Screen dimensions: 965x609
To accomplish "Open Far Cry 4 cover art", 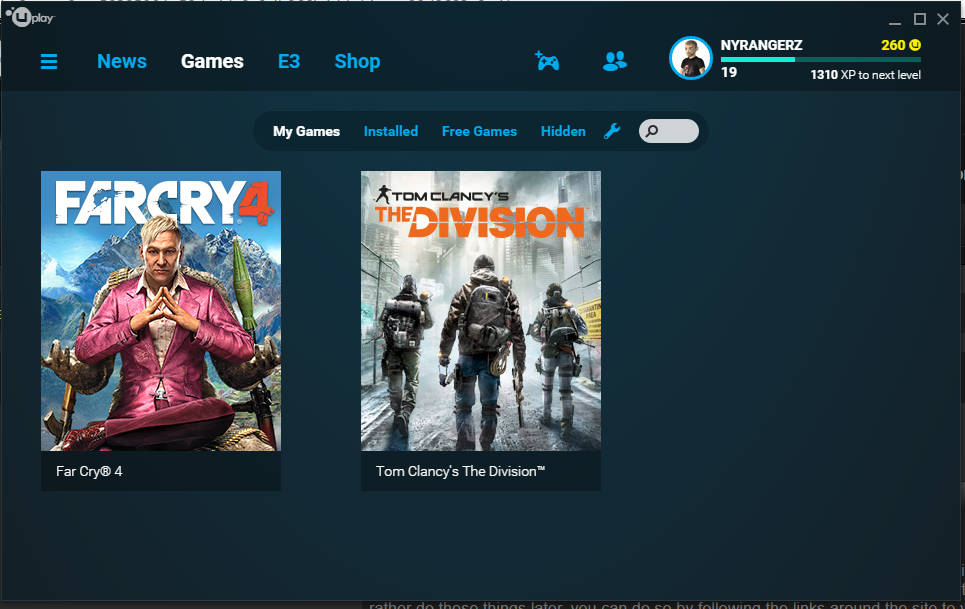I will [x=161, y=311].
